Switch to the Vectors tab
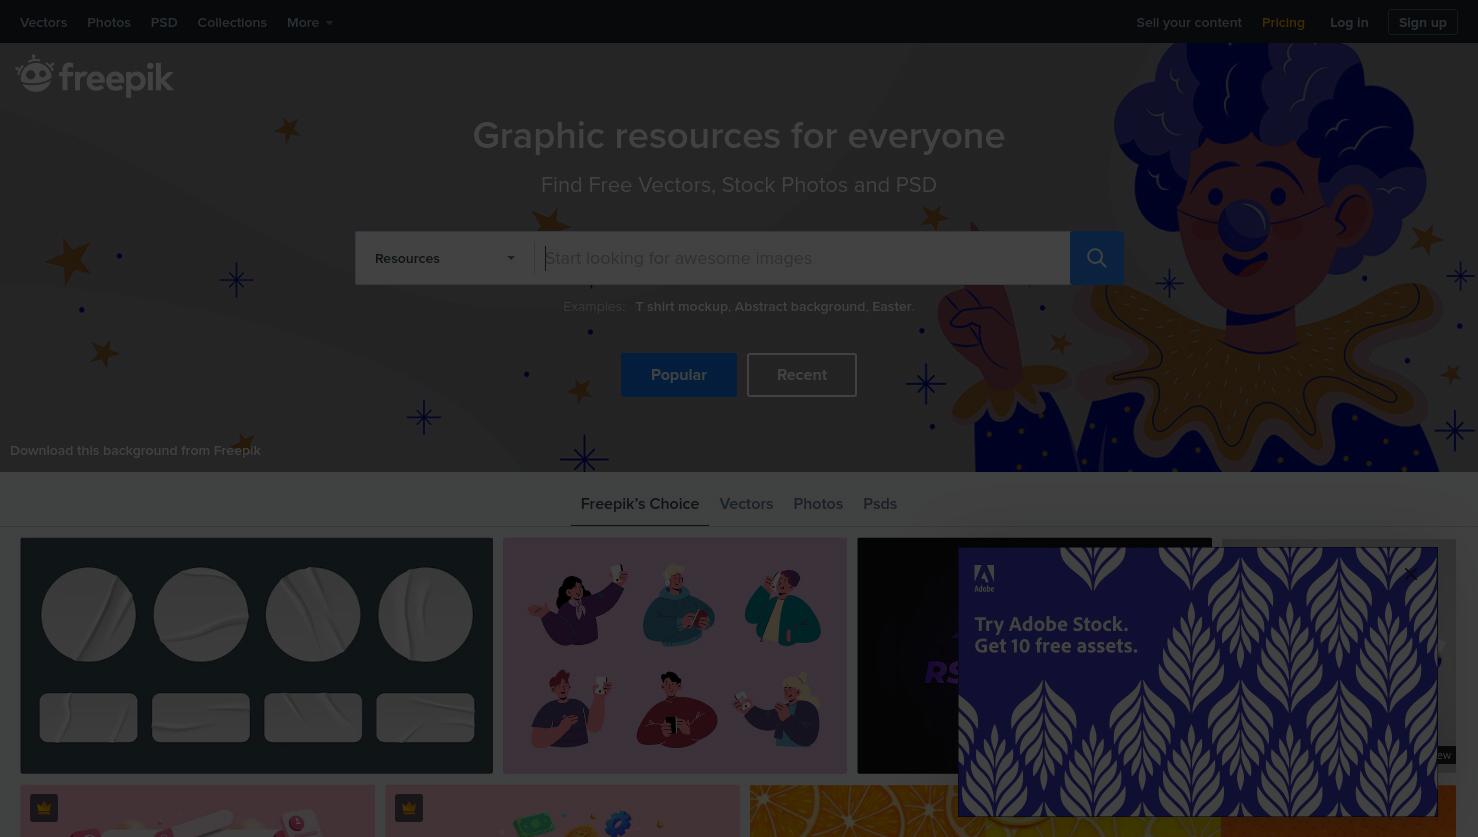Screen dimensions: 1478x837 (746, 504)
